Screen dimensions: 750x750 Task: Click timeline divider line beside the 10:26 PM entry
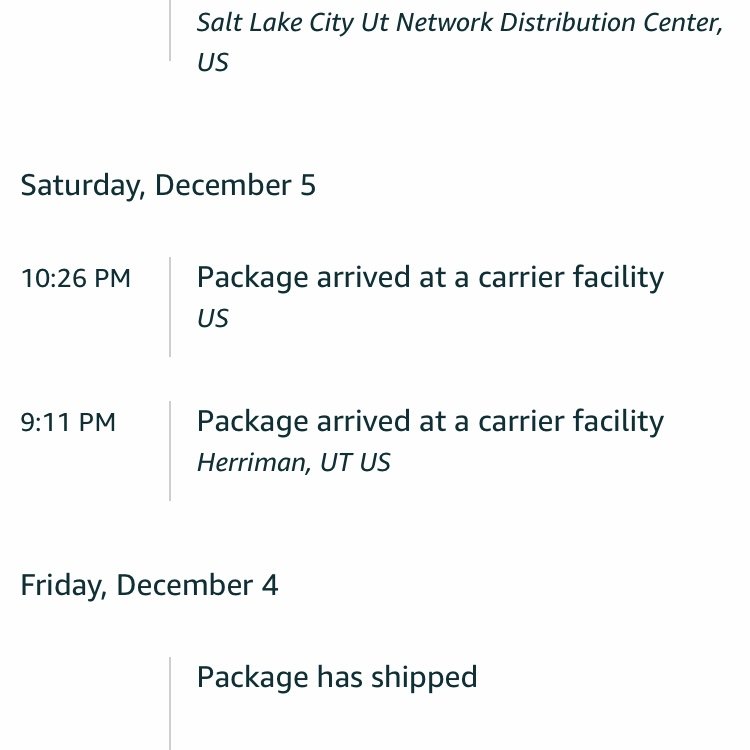(x=170, y=307)
